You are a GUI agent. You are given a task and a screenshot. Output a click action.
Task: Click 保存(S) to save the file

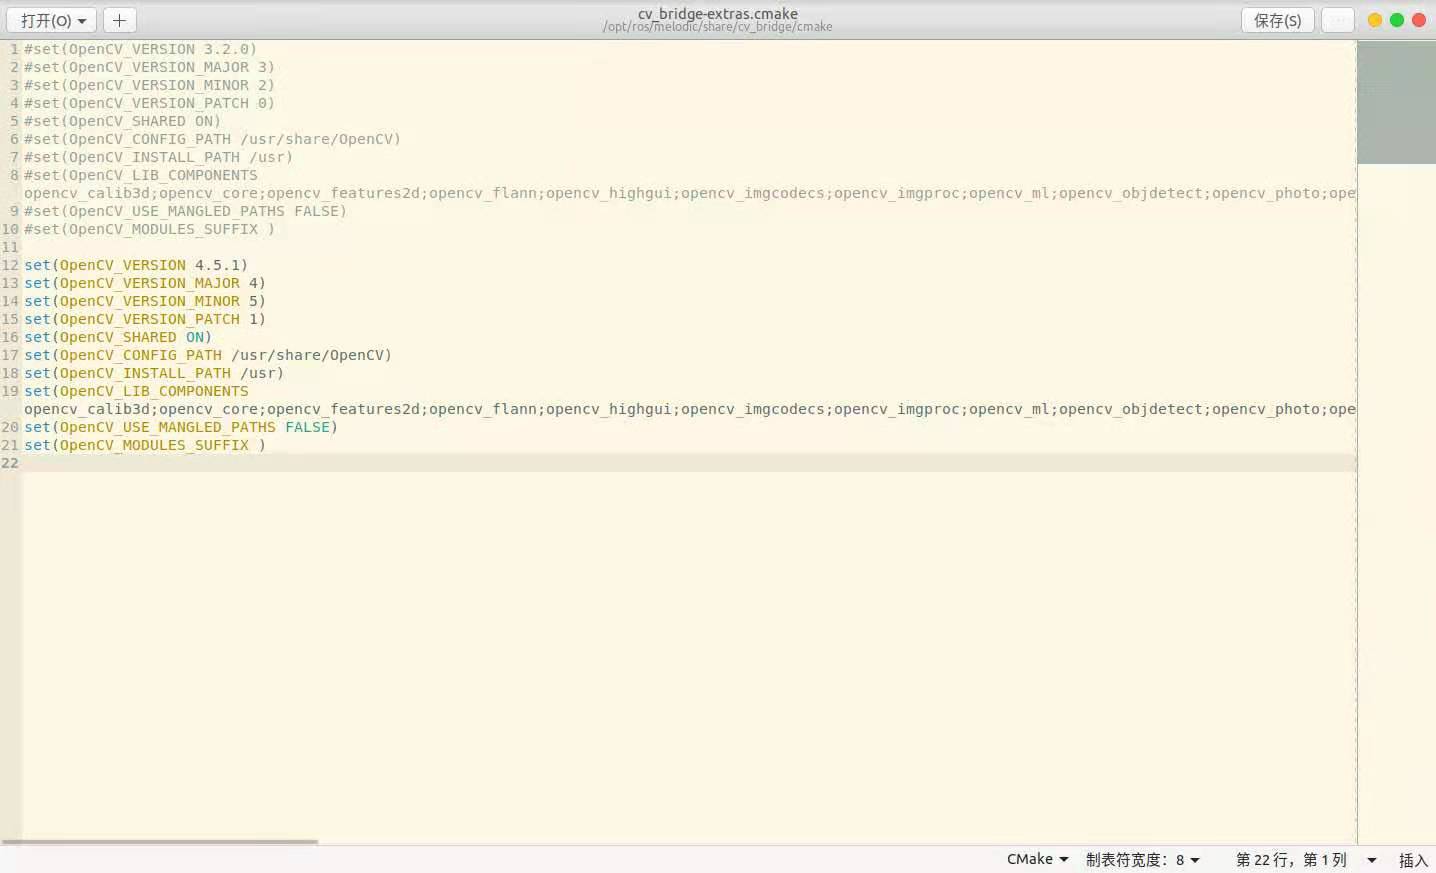point(1277,20)
